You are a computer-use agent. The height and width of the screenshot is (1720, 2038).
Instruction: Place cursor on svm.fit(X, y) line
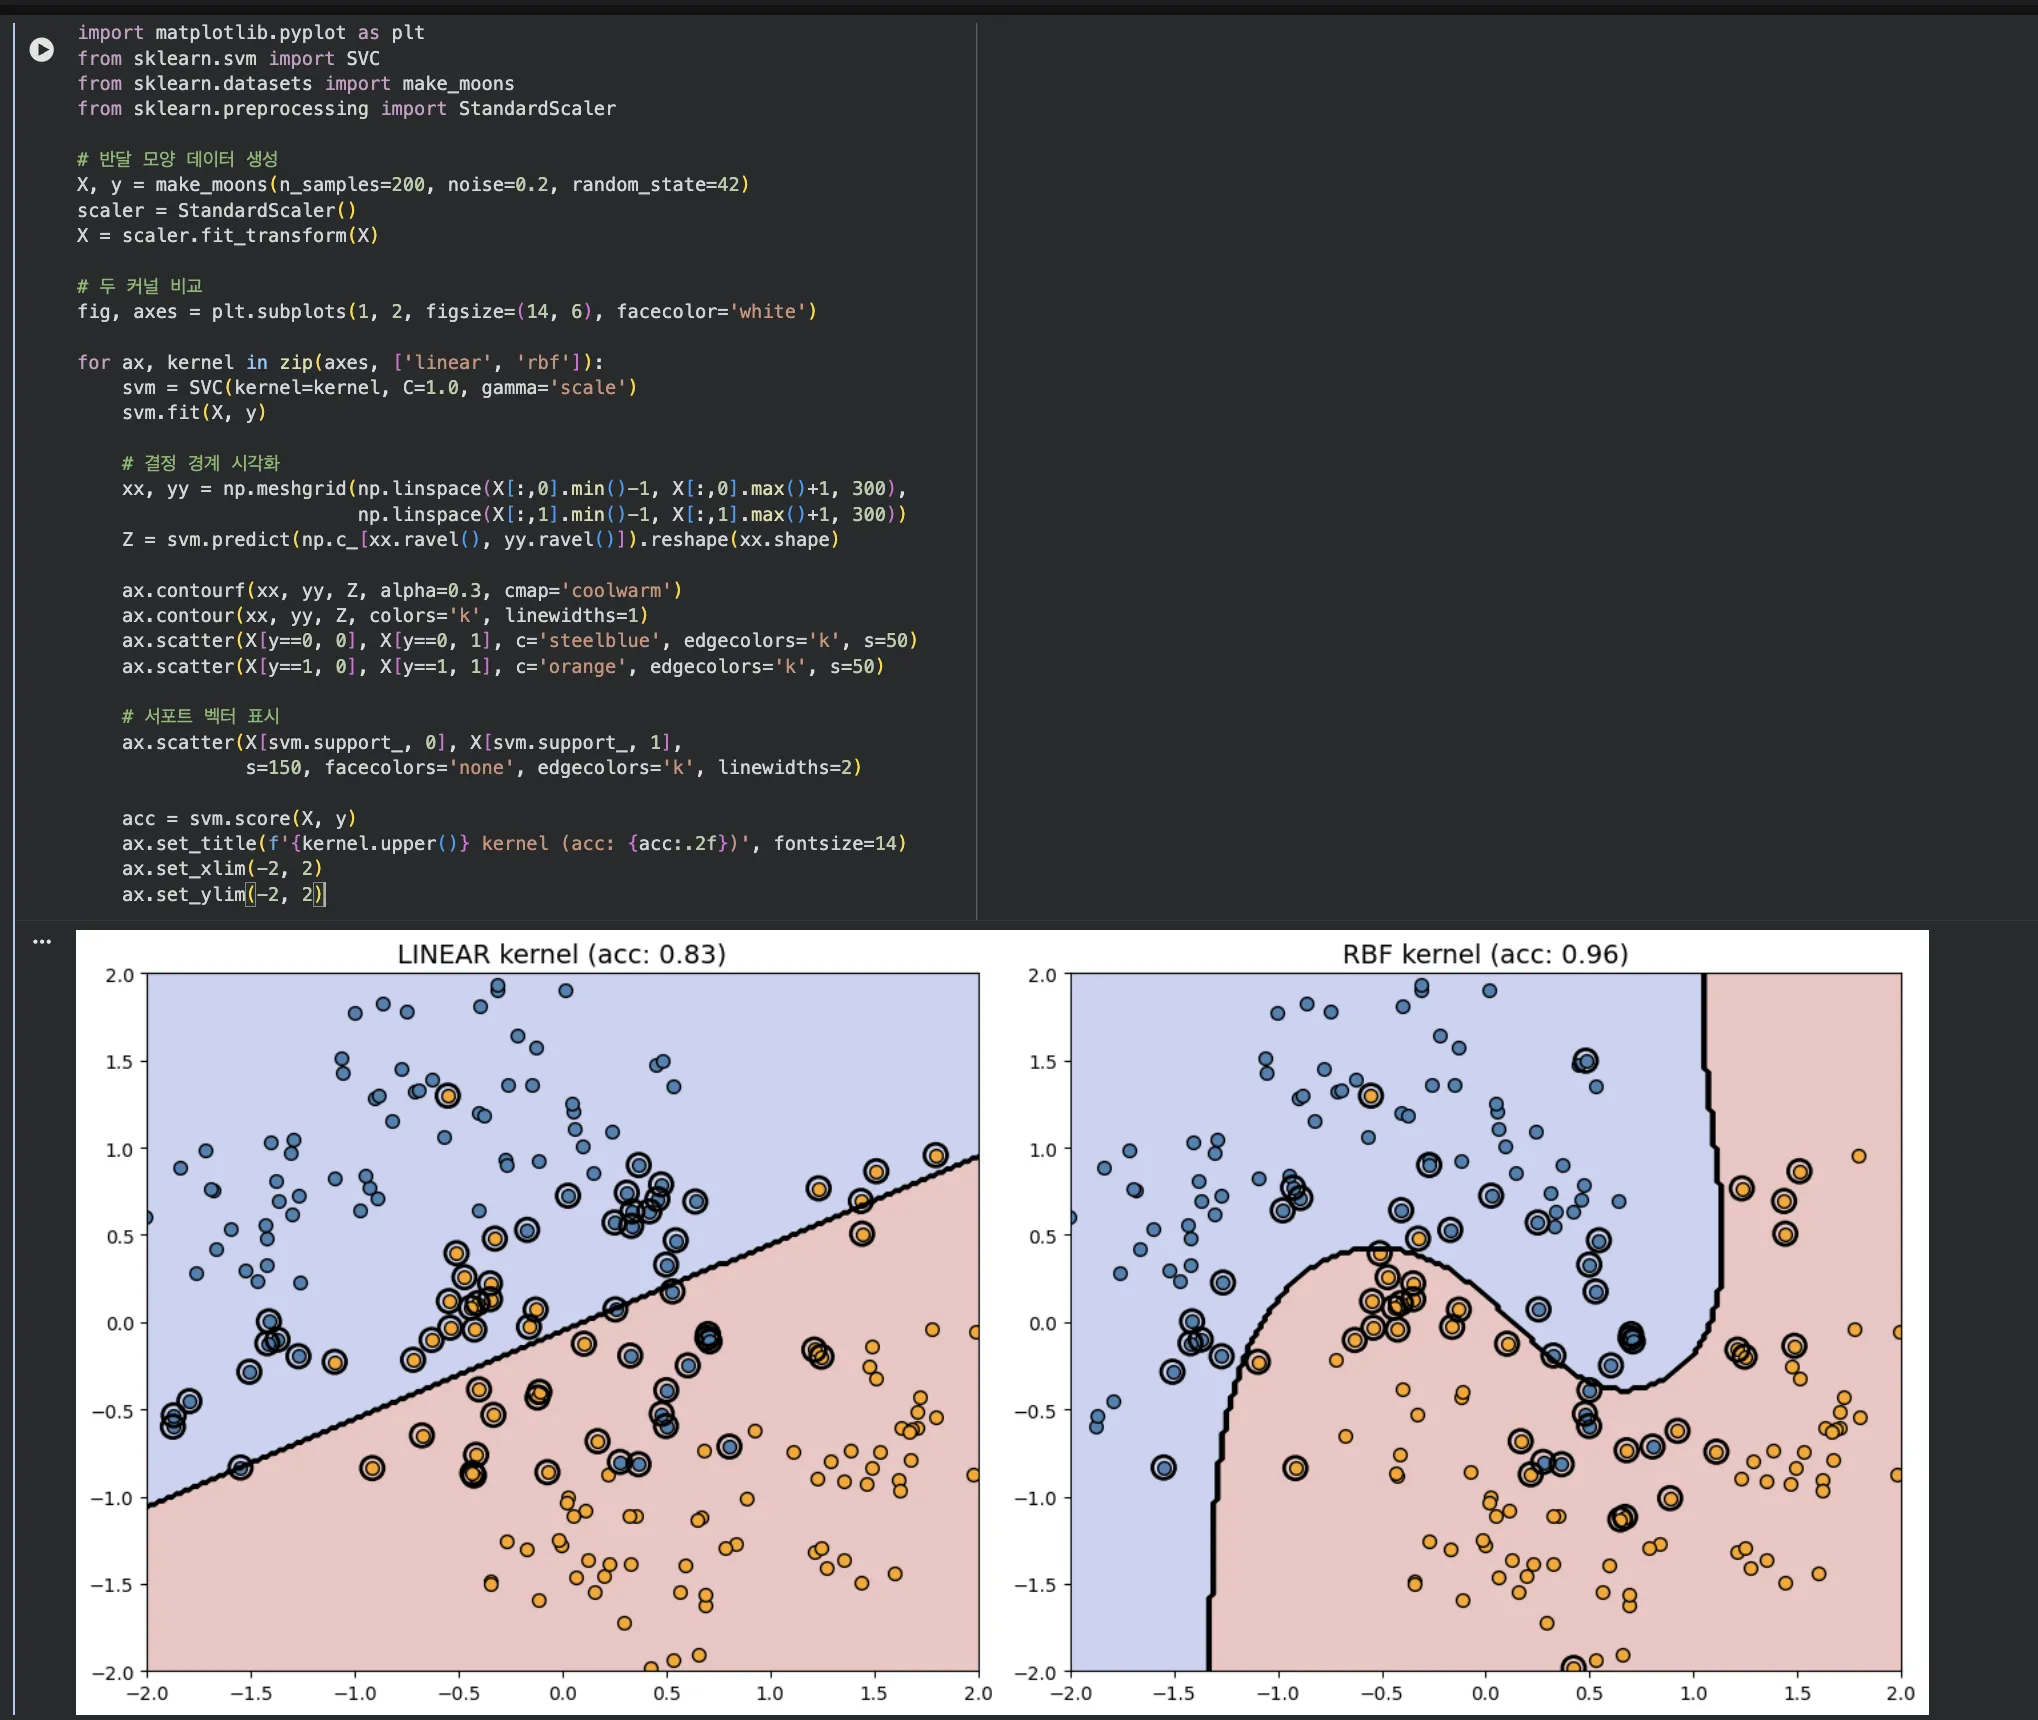coord(193,413)
